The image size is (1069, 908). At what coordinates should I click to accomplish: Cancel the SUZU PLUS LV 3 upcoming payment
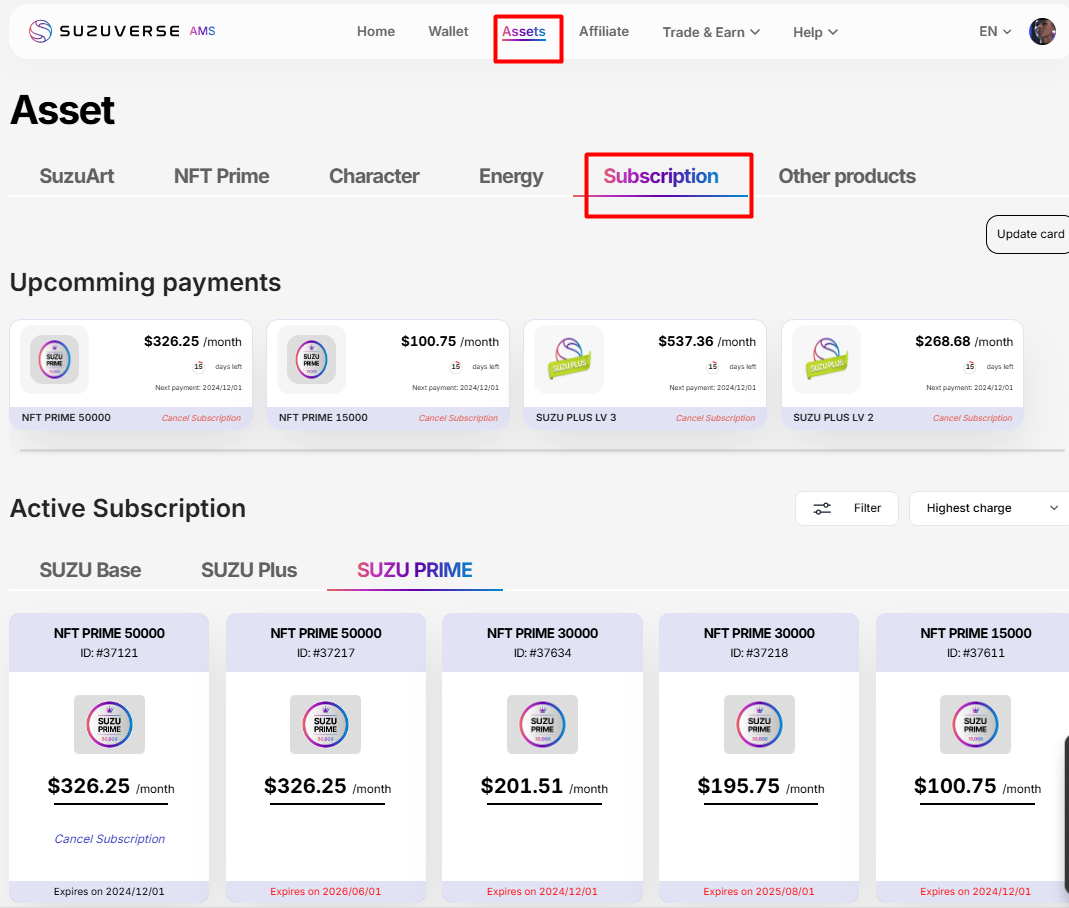[x=715, y=418]
